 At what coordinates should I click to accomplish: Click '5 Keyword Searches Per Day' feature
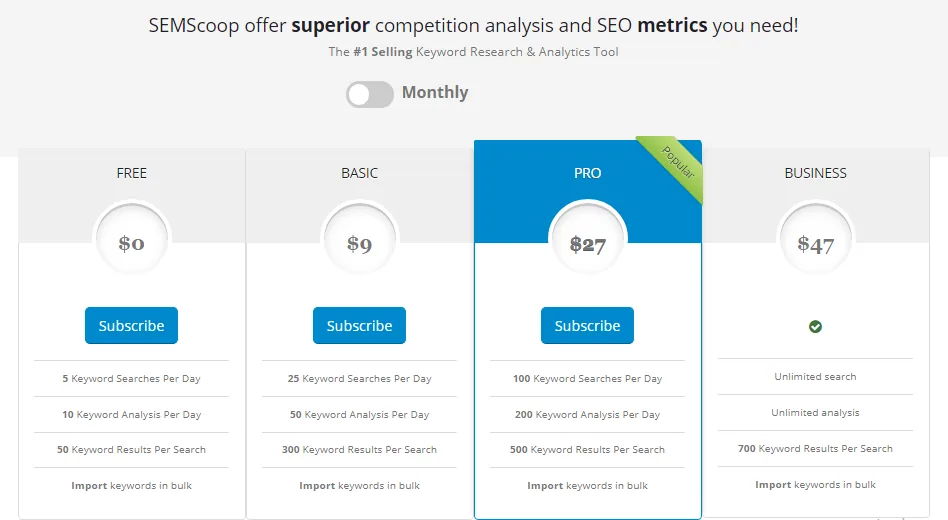coord(131,379)
